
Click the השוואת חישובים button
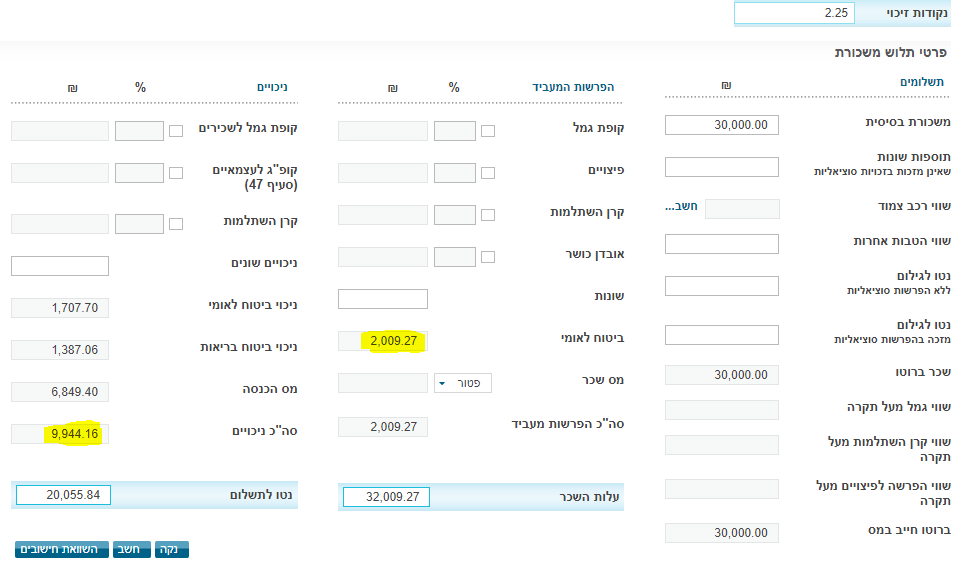pos(62,549)
